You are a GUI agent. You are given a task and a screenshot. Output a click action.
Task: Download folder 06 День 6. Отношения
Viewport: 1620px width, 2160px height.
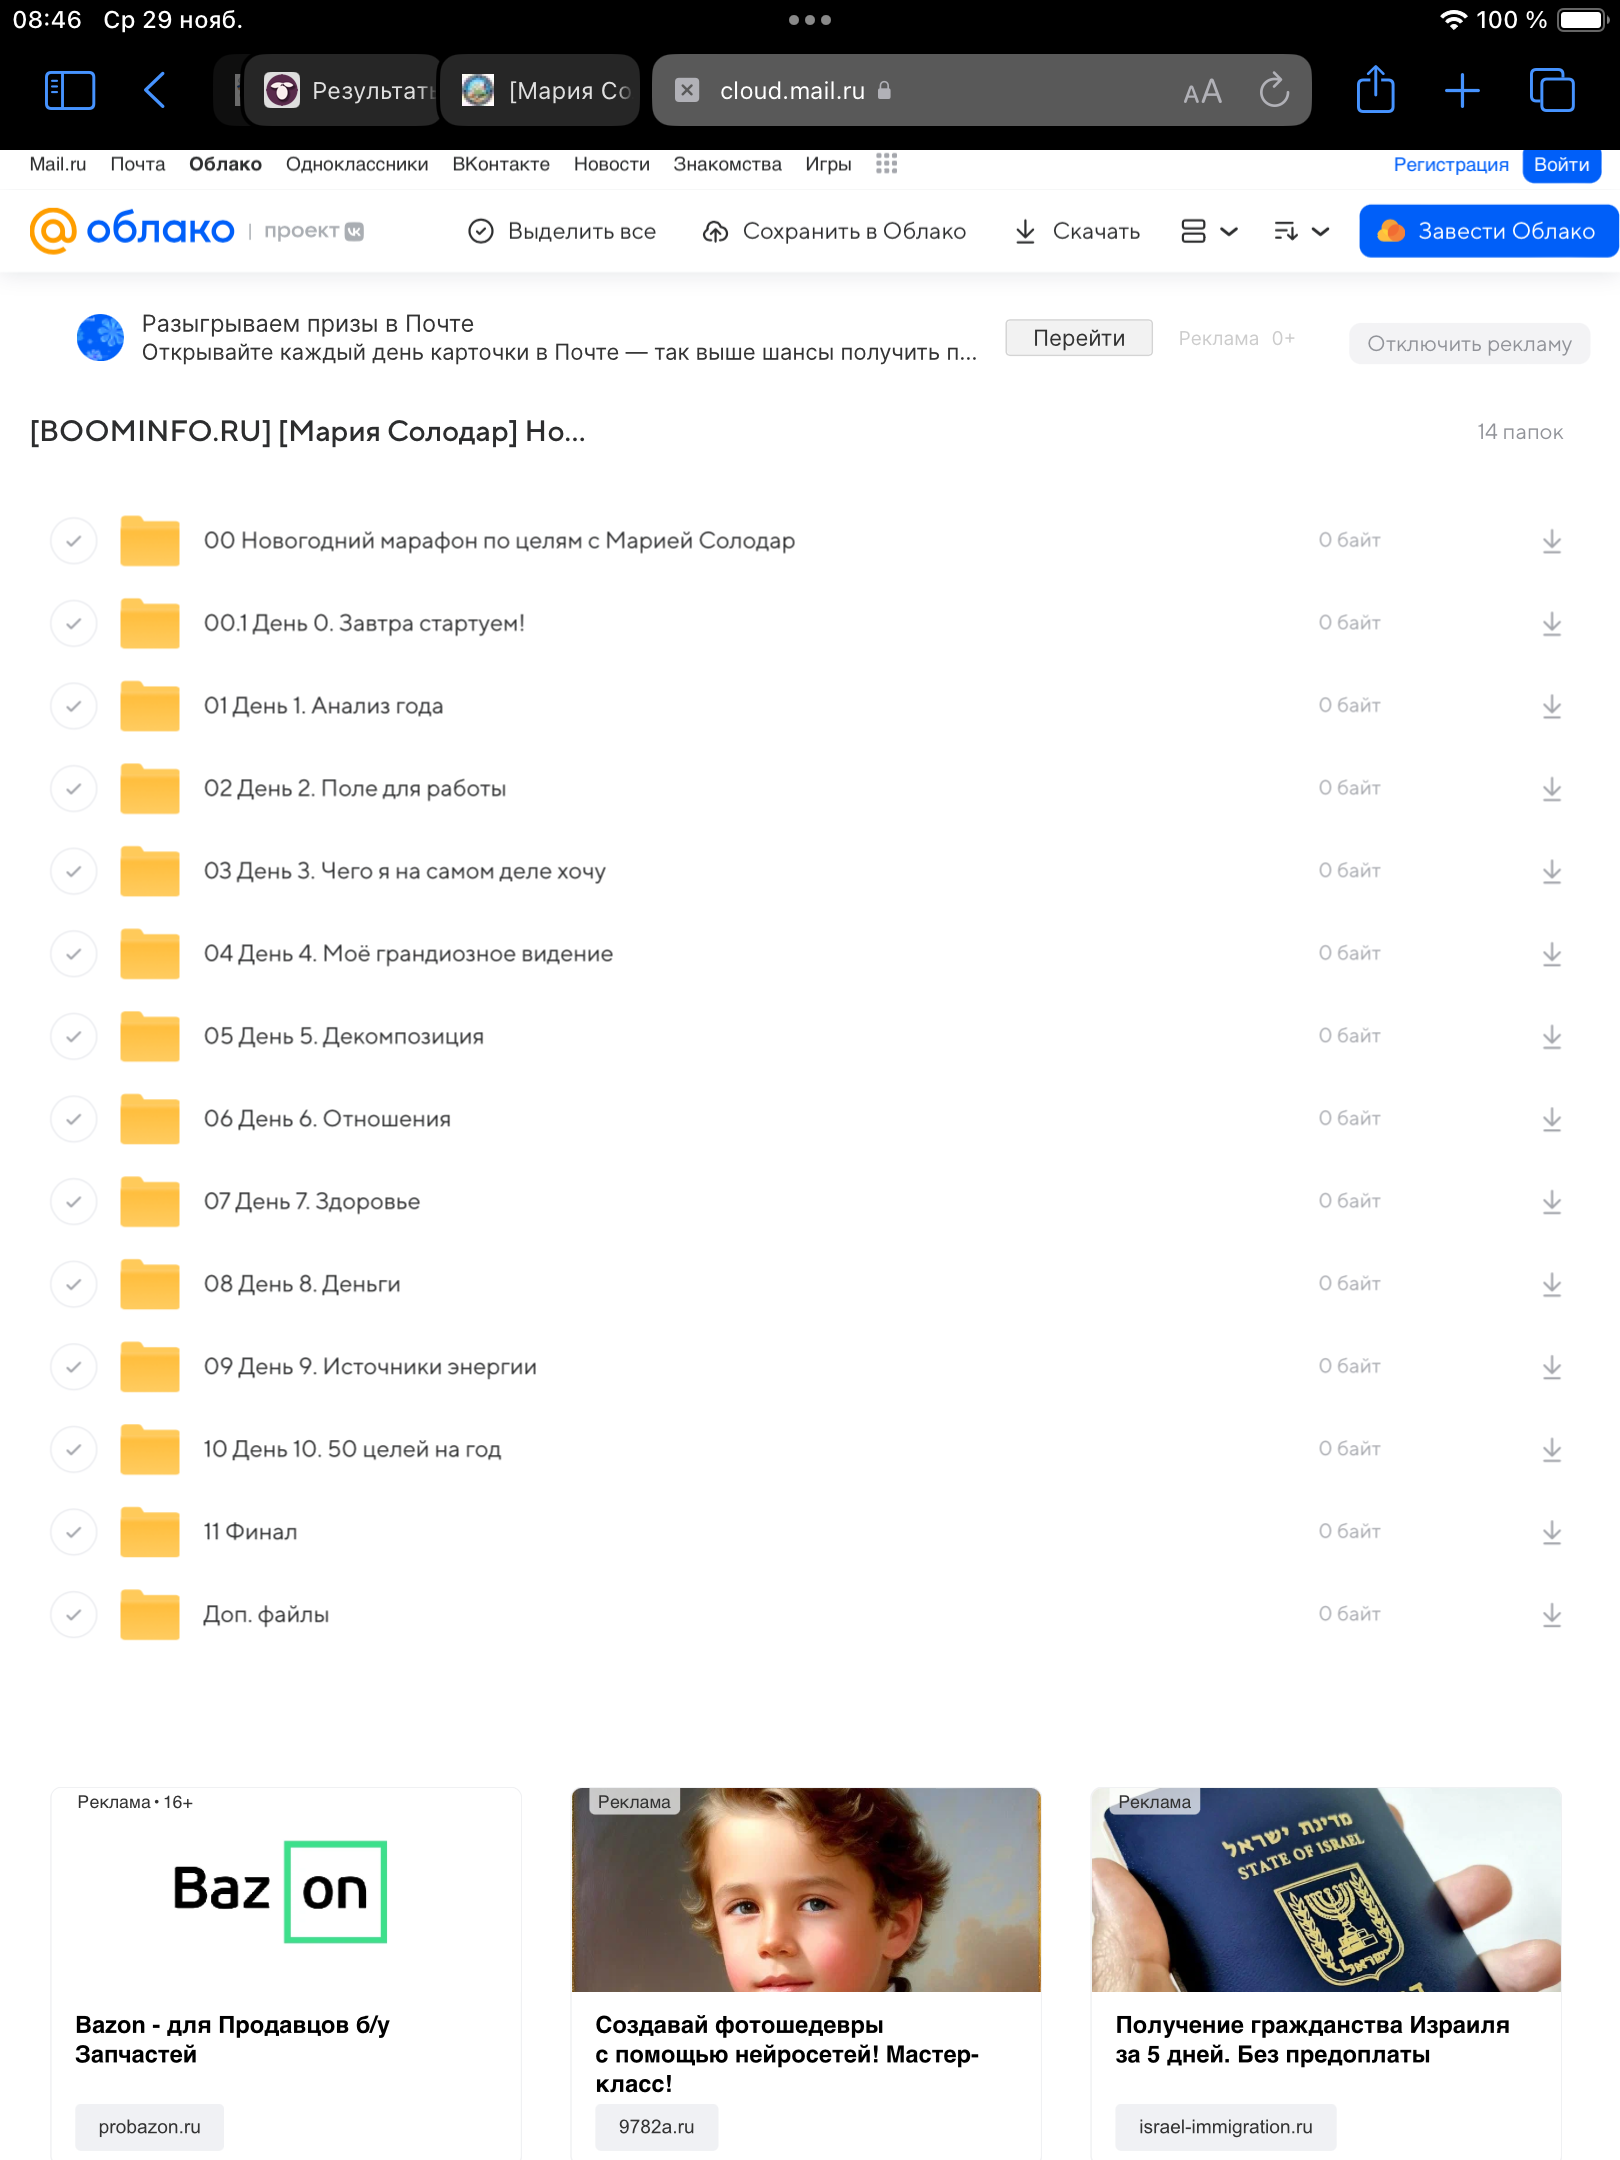coord(1551,1119)
